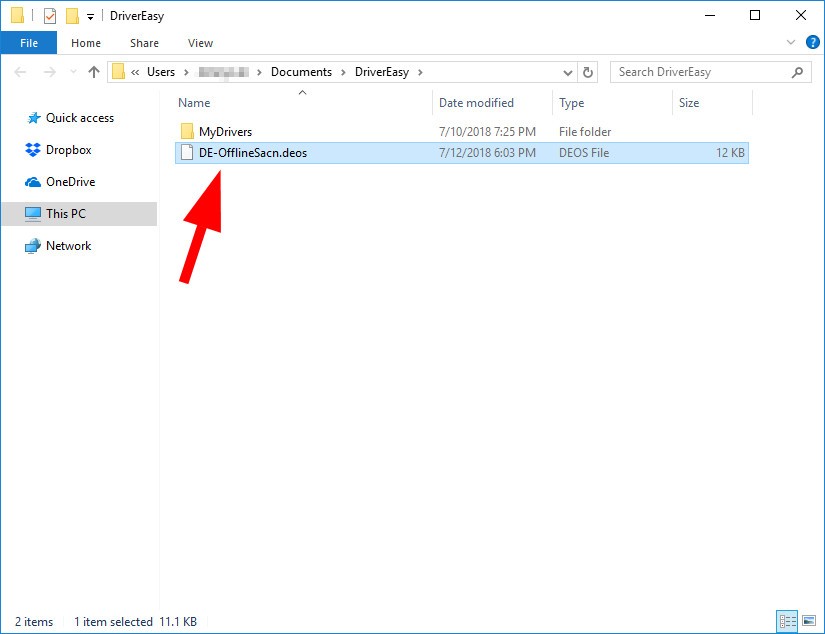Maximize the DriverEasy window
The image size is (825, 634).
pyautogui.click(x=755, y=15)
